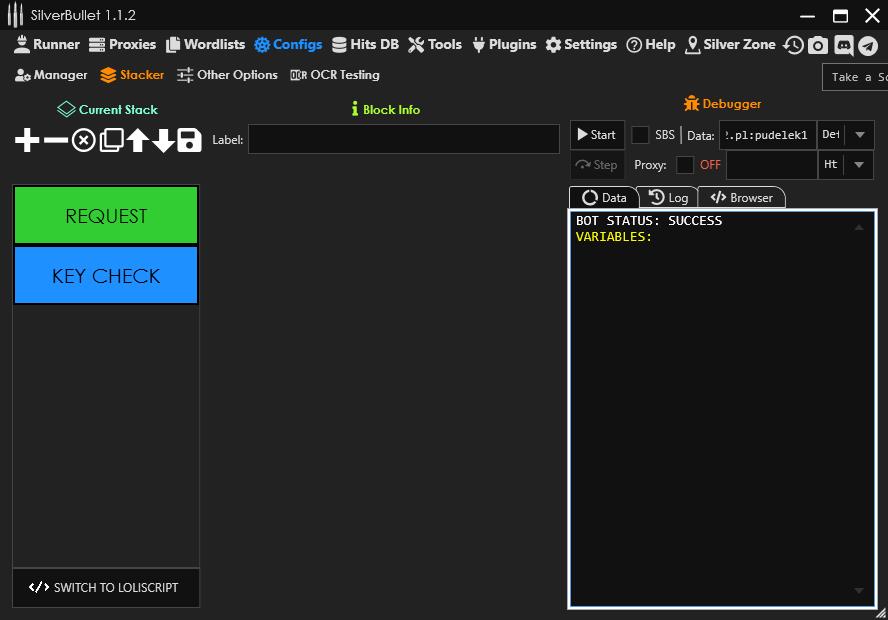Click the debugger Step button

click(x=597, y=165)
